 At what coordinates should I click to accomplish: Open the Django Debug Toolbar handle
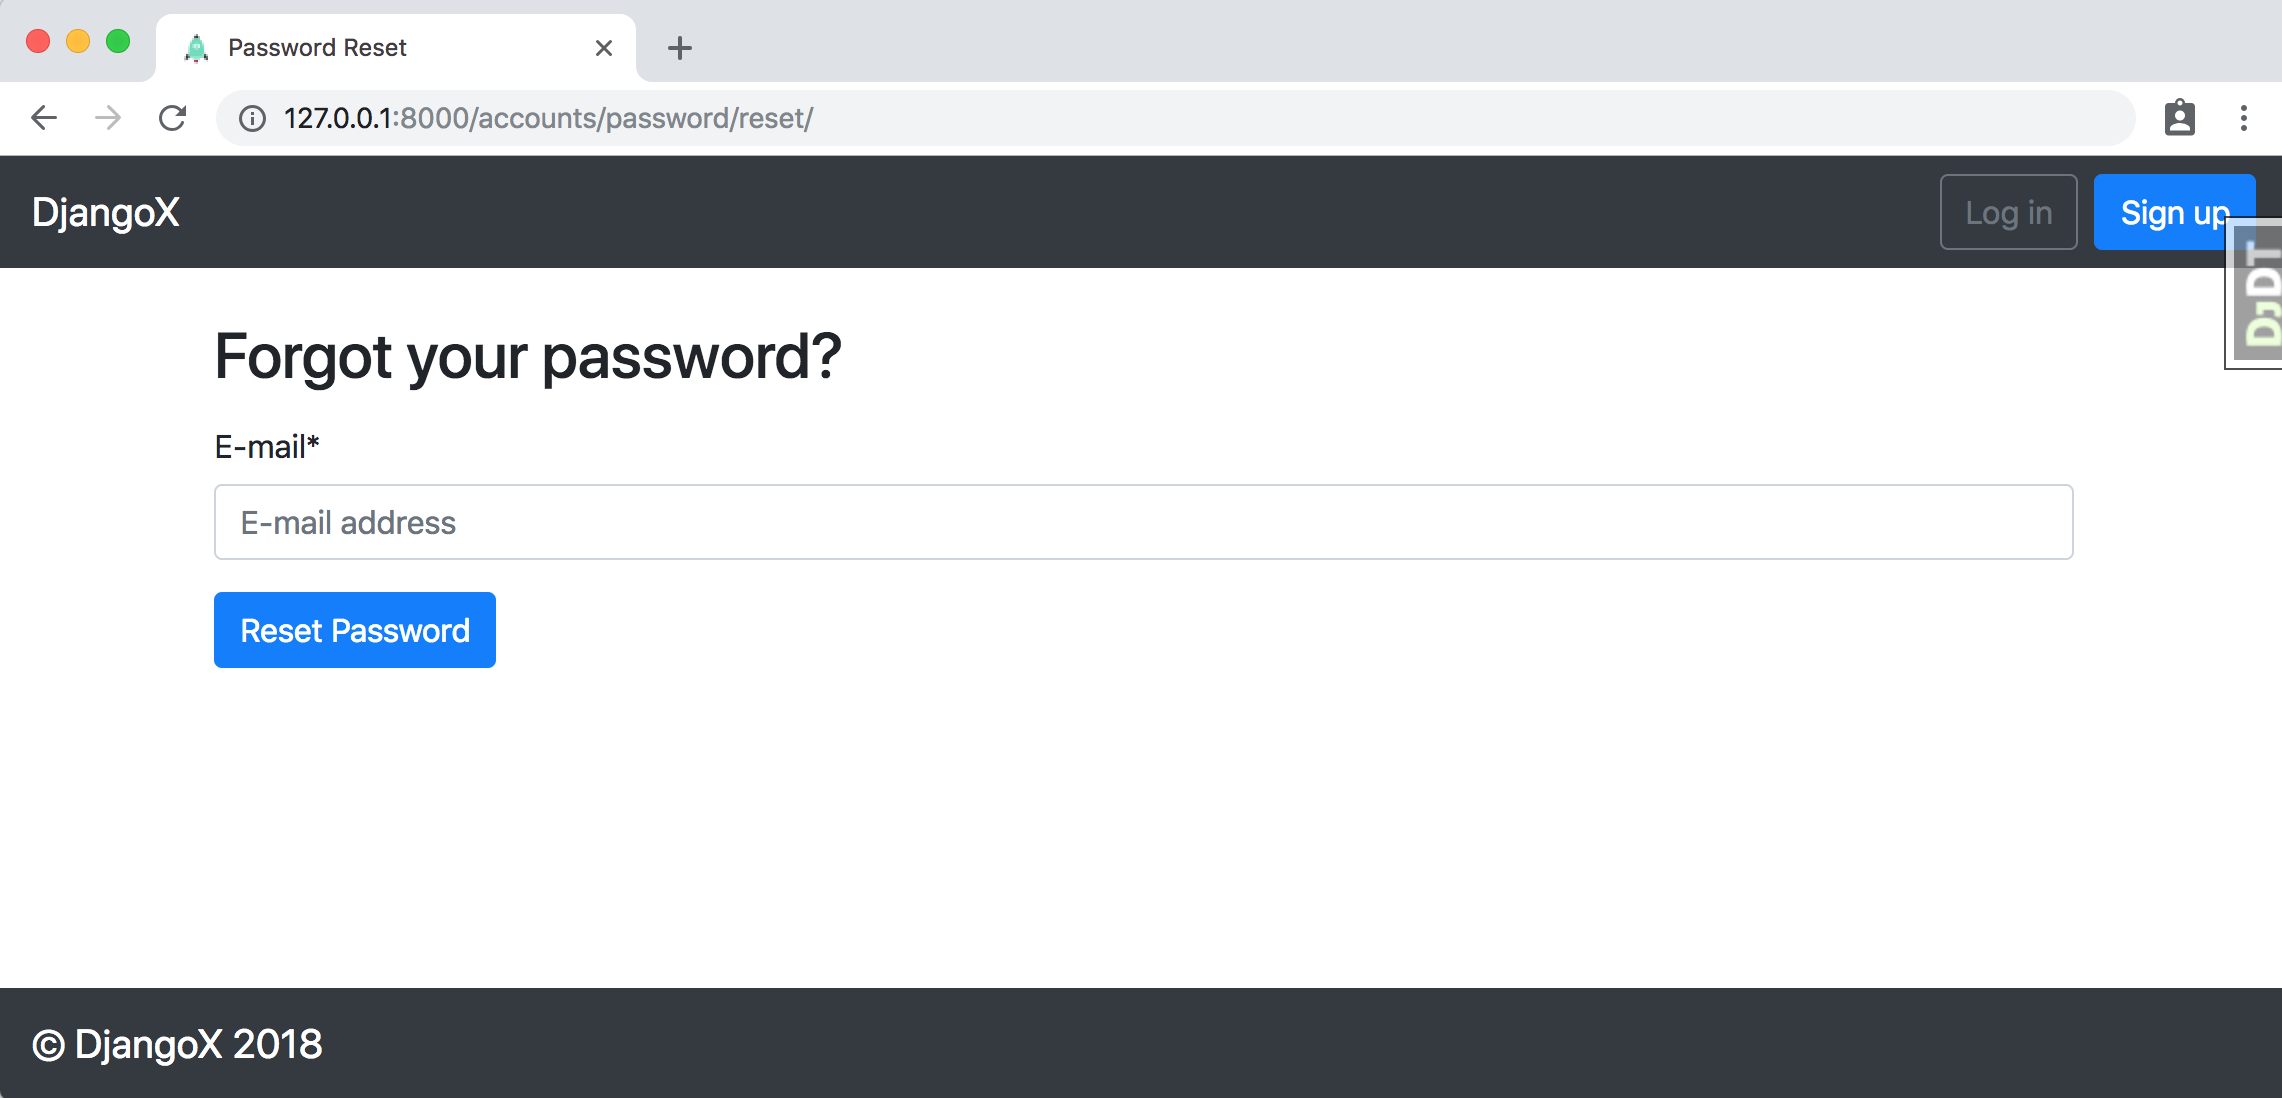point(2258,294)
